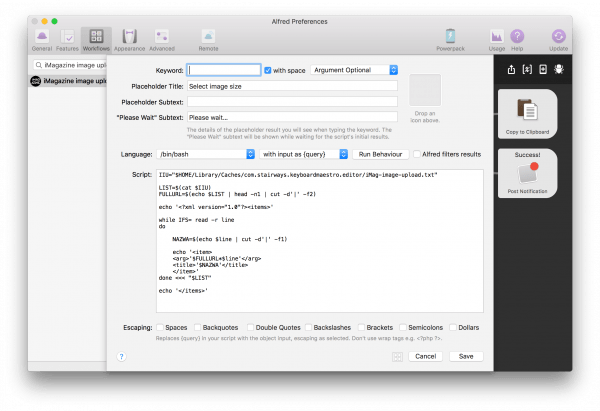This screenshot has height=411, width=600.
Task: Select the Copy to Clipboard output object
Action: tap(527, 114)
